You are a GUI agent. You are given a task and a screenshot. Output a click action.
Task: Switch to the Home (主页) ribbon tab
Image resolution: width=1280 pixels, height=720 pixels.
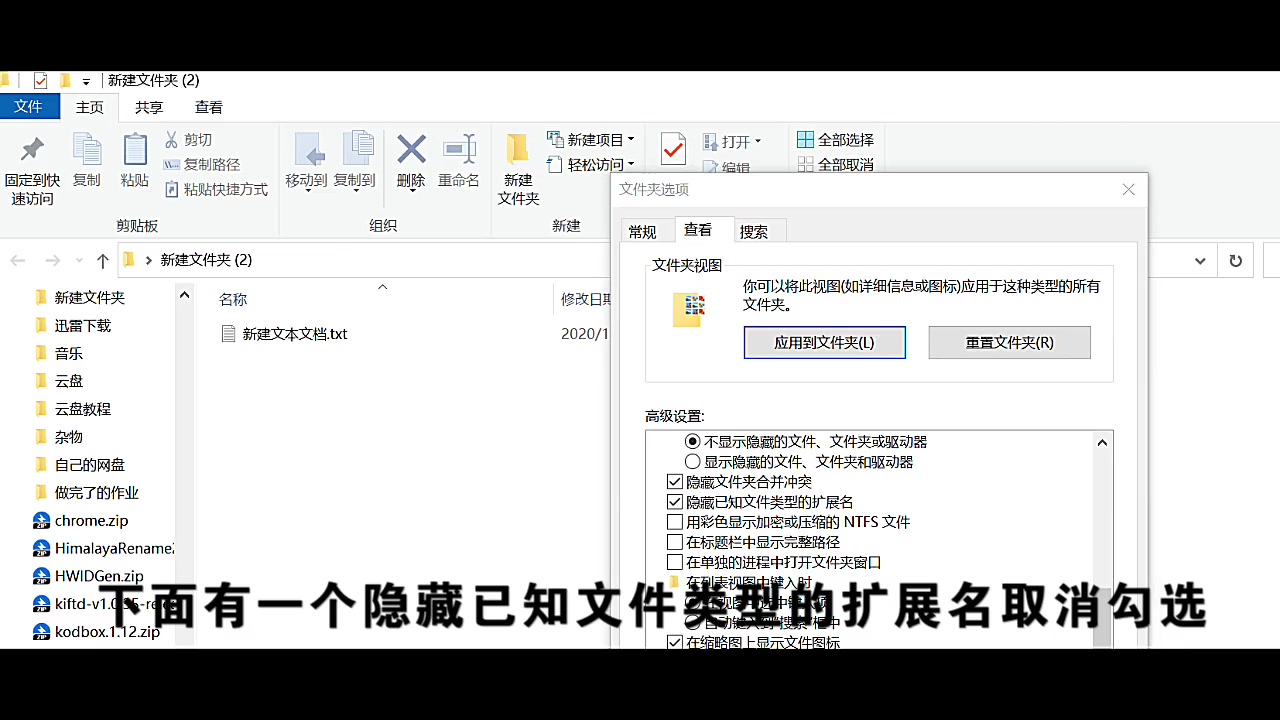pyautogui.click(x=90, y=107)
